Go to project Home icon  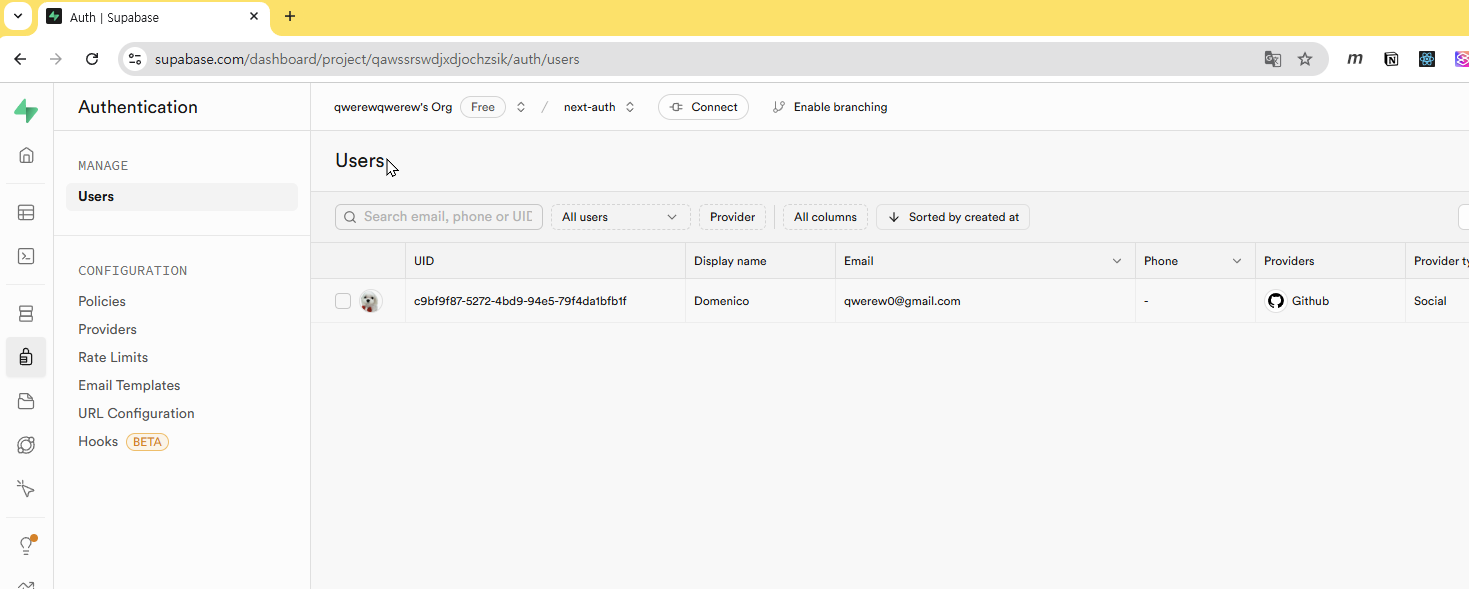pyautogui.click(x=26, y=155)
